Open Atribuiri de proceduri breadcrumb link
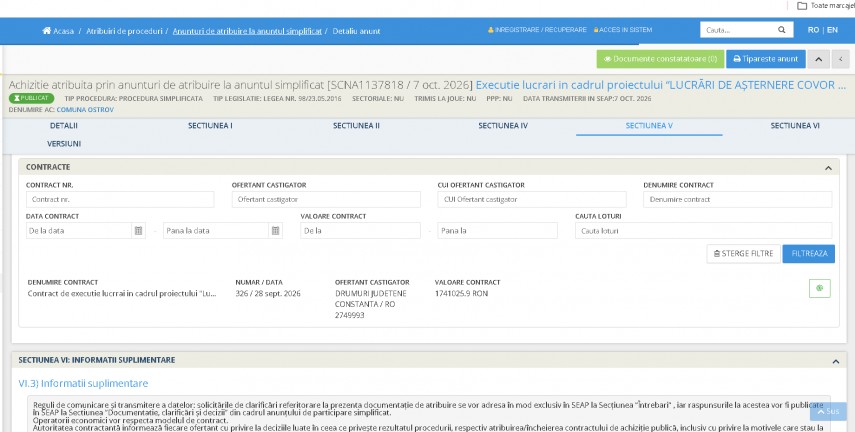855x432 pixels. pos(124,31)
